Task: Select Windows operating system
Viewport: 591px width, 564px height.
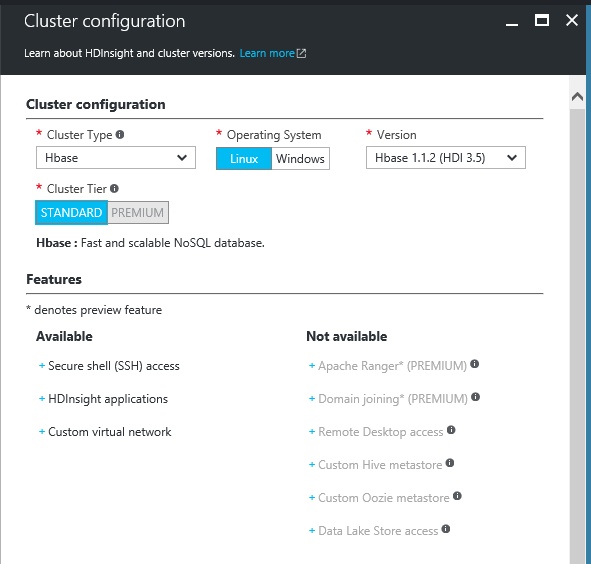Action: pyautogui.click(x=300, y=158)
